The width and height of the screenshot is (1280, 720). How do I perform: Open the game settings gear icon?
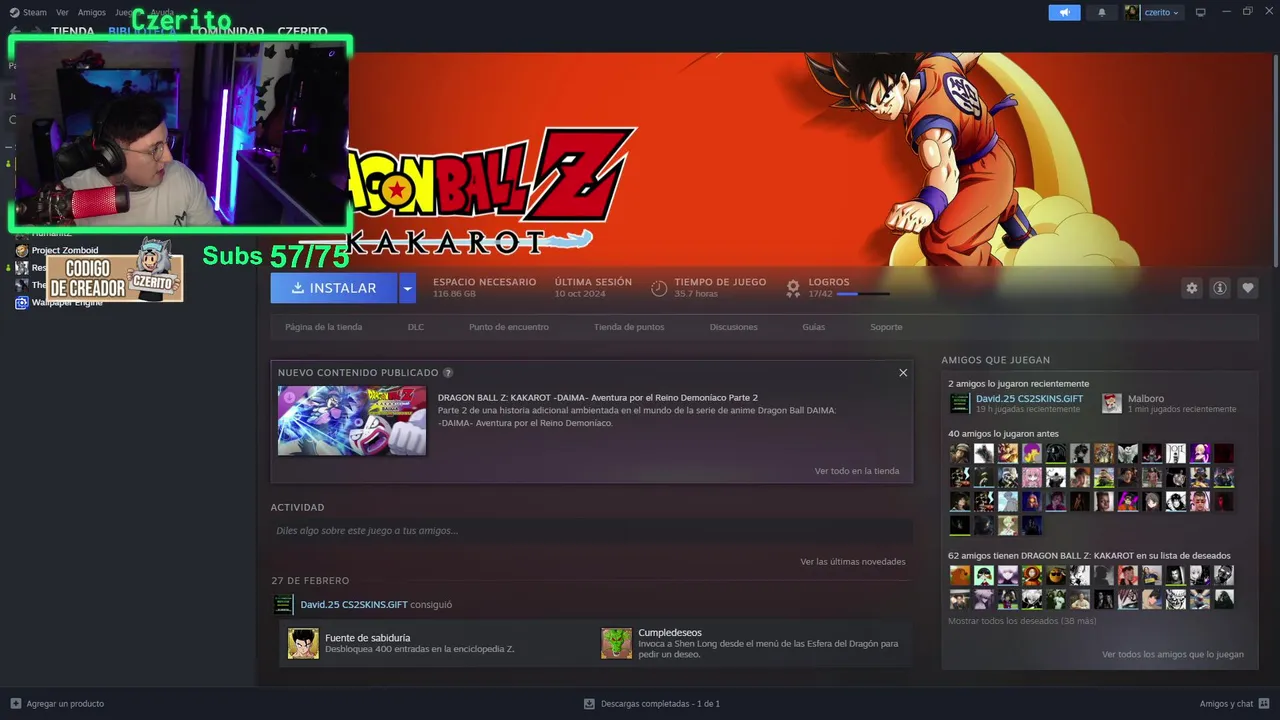click(x=1191, y=288)
